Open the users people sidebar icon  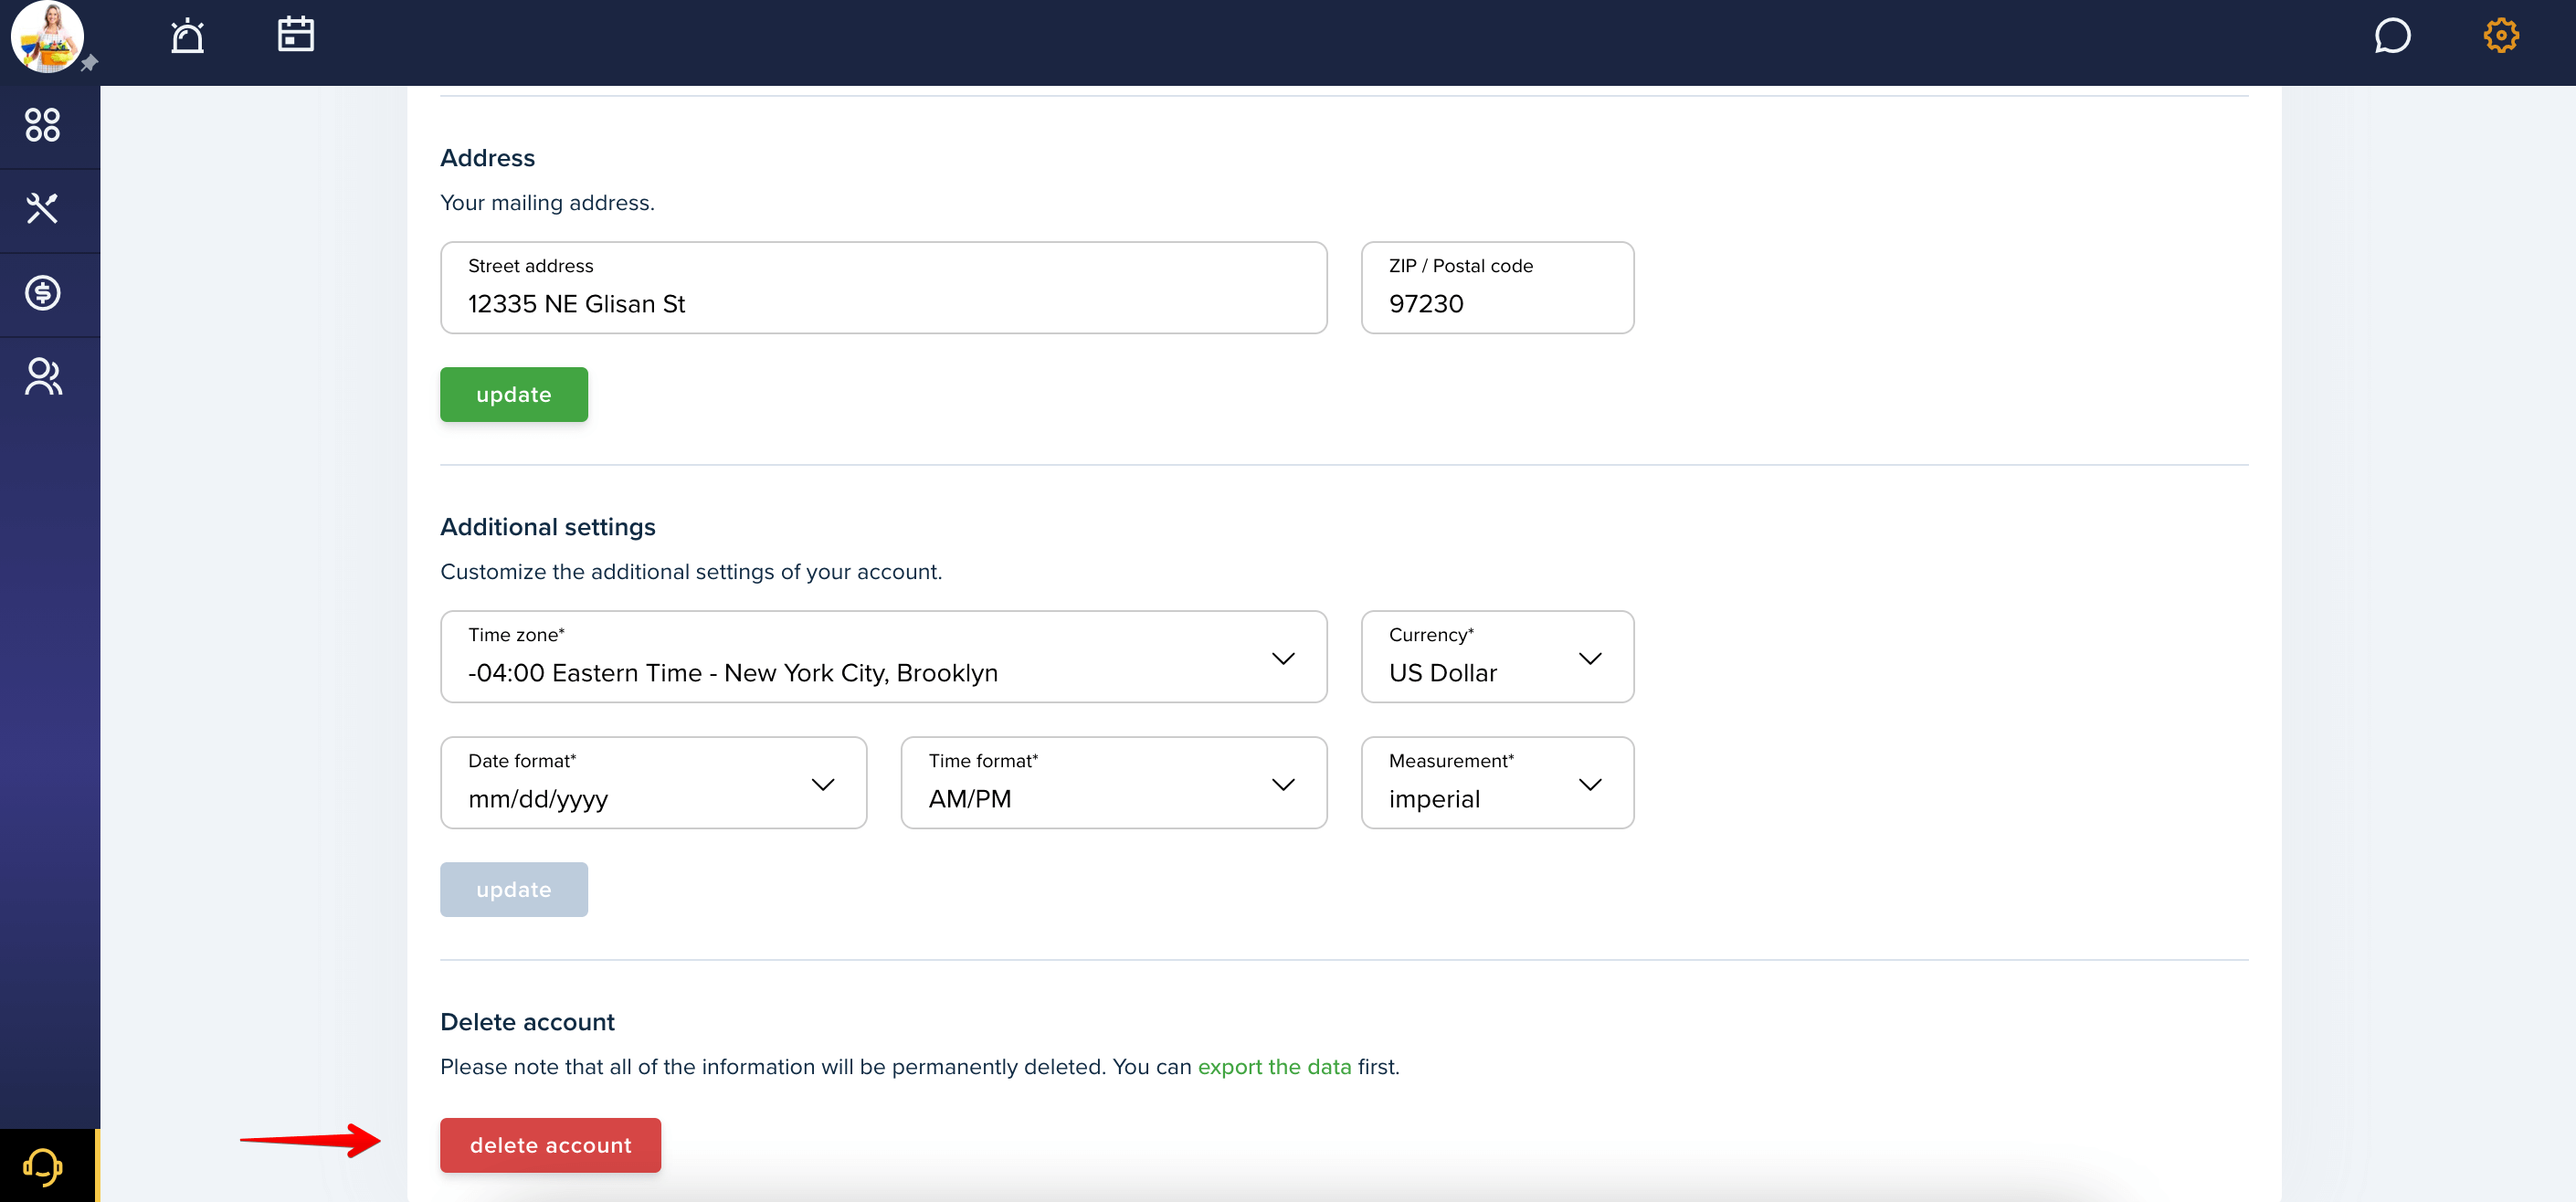click(x=43, y=377)
